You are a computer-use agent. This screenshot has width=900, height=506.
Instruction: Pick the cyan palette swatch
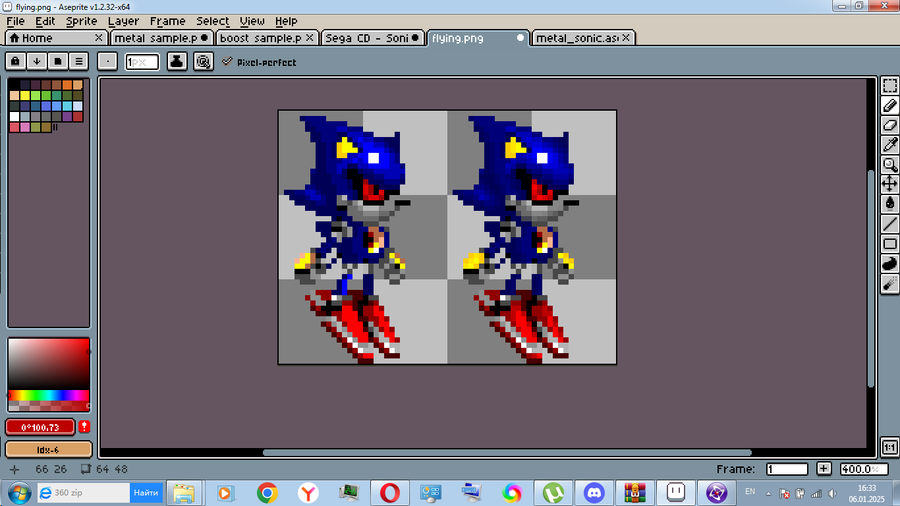point(67,106)
